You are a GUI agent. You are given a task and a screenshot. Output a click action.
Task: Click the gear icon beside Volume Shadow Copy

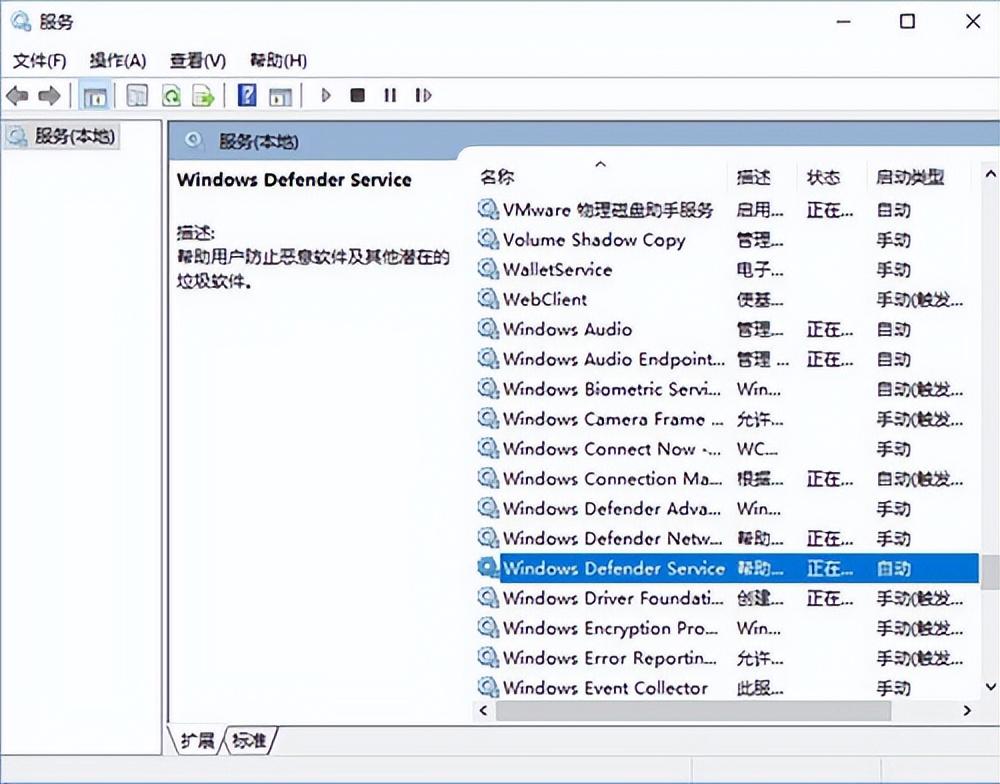[x=488, y=239]
